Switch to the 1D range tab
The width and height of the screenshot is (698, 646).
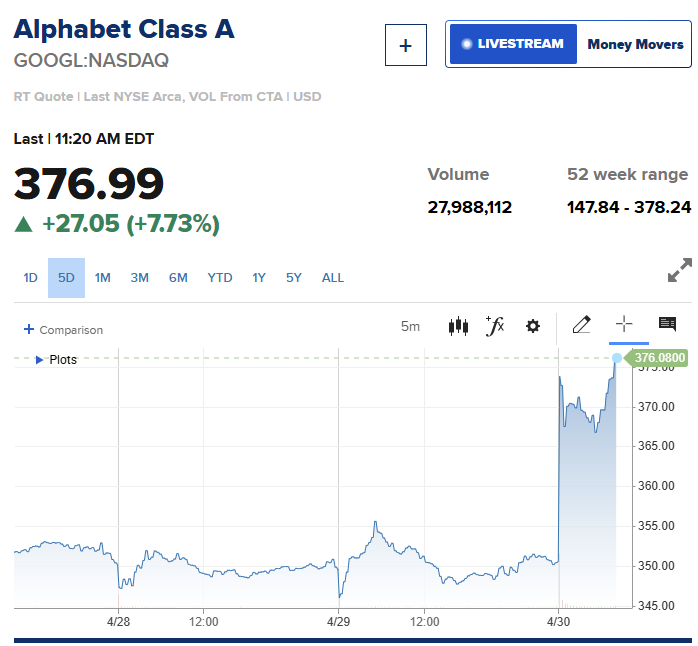tap(30, 278)
